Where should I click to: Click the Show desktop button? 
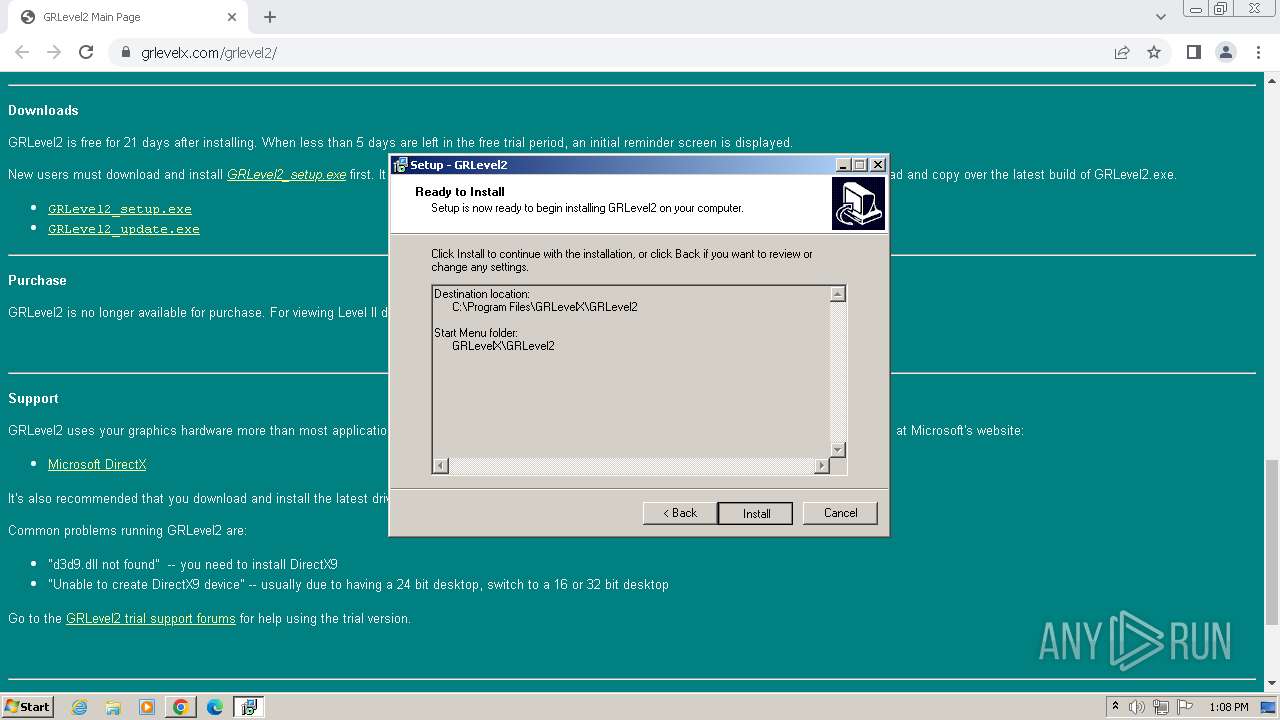point(1269,707)
